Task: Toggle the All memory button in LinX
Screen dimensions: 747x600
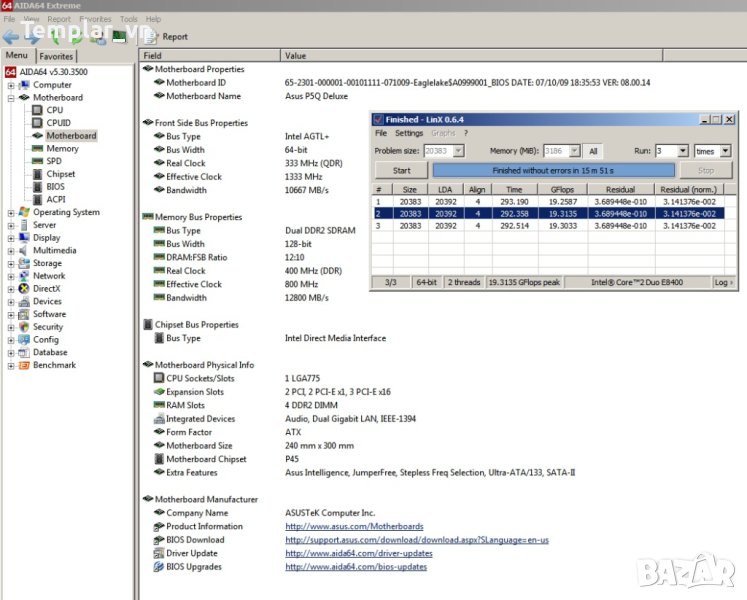Action: (593, 151)
